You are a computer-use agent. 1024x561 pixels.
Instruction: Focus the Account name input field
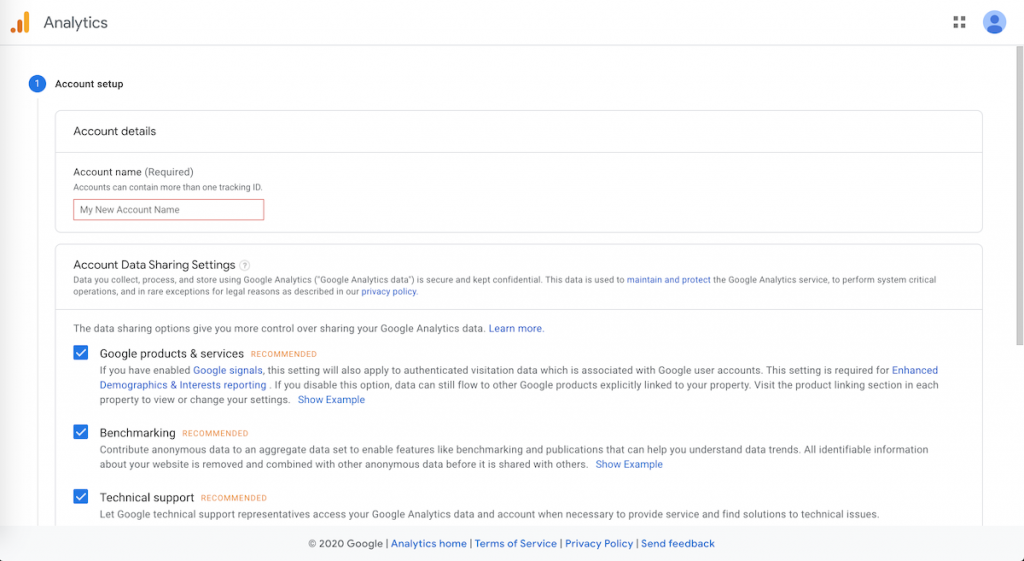coord(168,210)
